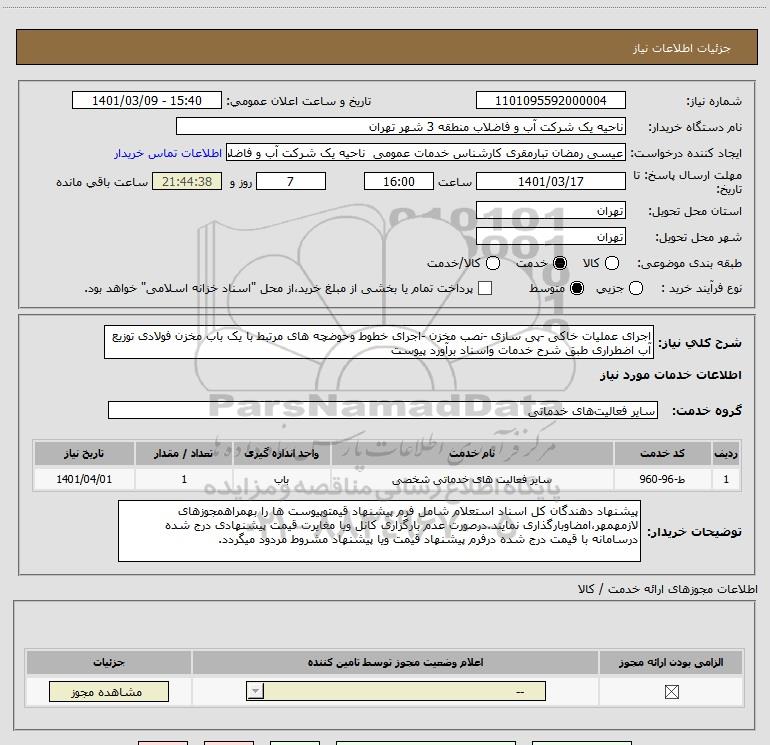Select the متوسط purchase type radio
770x745 pixels.
coord(577,288)
